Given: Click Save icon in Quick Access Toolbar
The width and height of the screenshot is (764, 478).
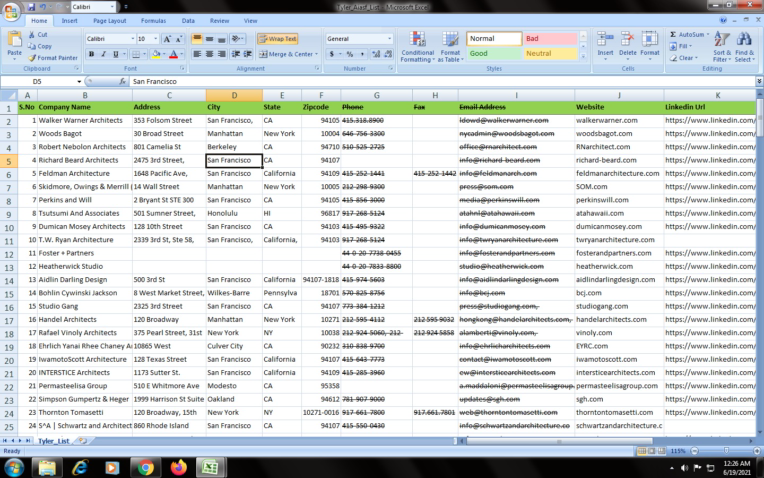Looking at the screenshot, I should [32, 7].
